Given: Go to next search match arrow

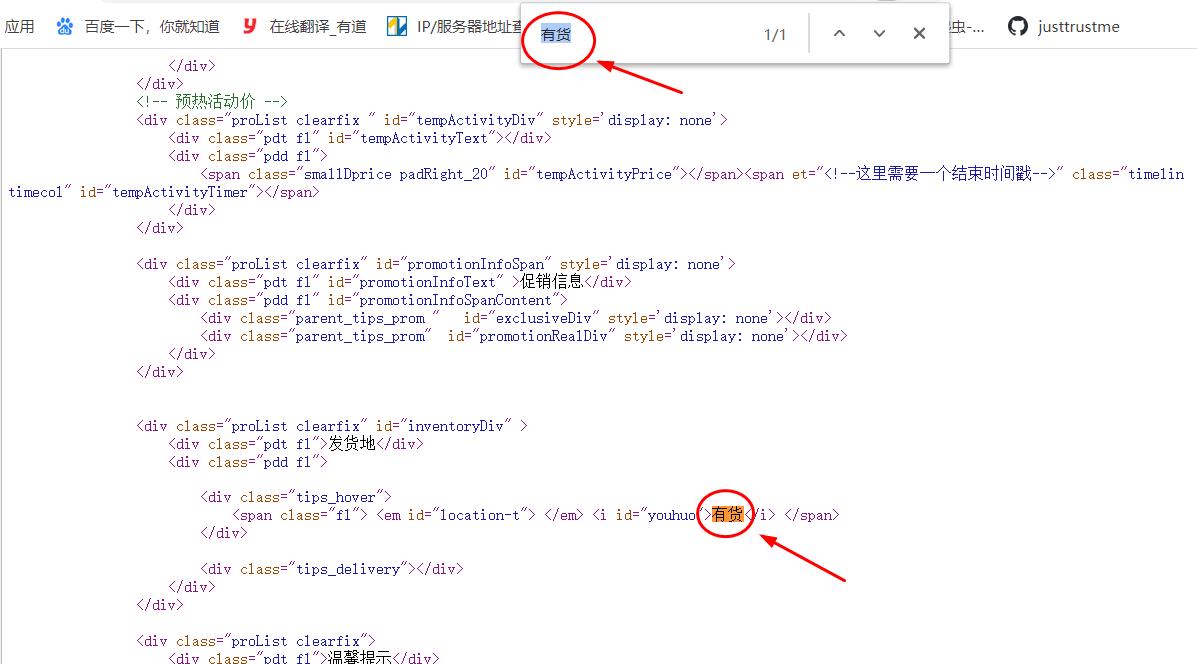Looking at the screenshot, I should tap(879, 34).
